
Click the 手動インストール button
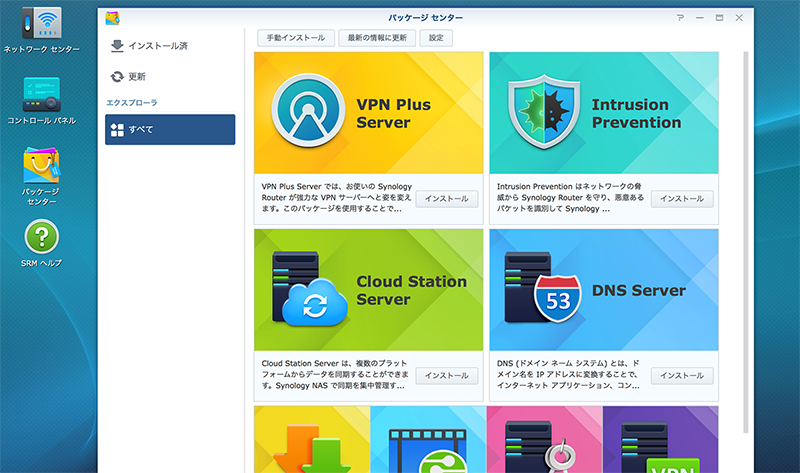point(296,38)
